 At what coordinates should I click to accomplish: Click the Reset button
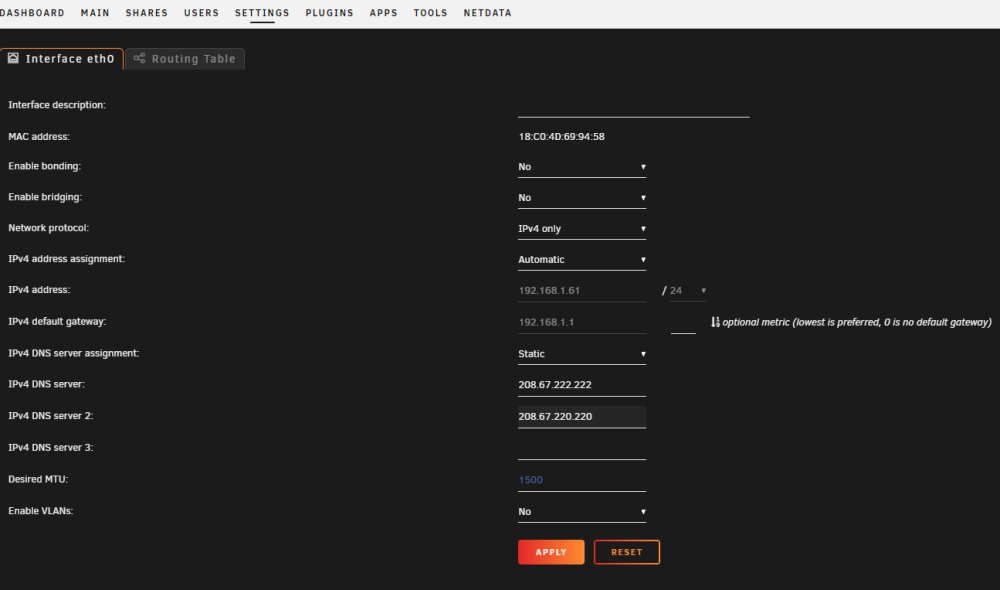(x=626, y=552)
